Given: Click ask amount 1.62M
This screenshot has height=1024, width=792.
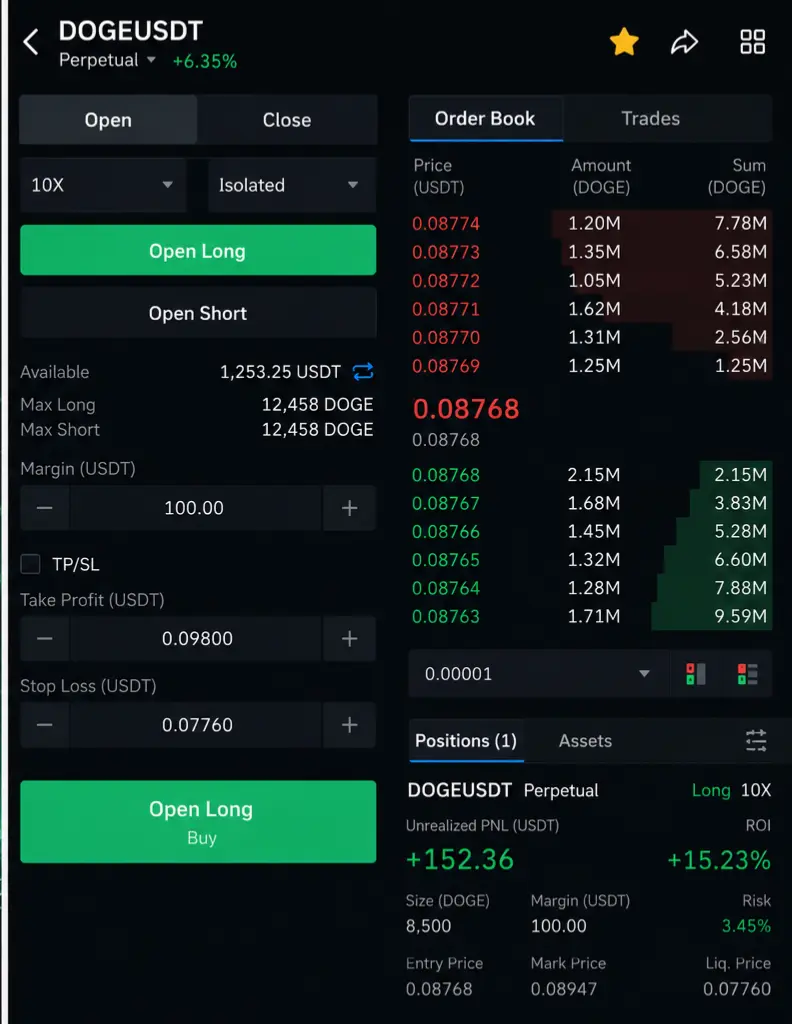Looking at the screenshot, I should click(x=594, y=309).
